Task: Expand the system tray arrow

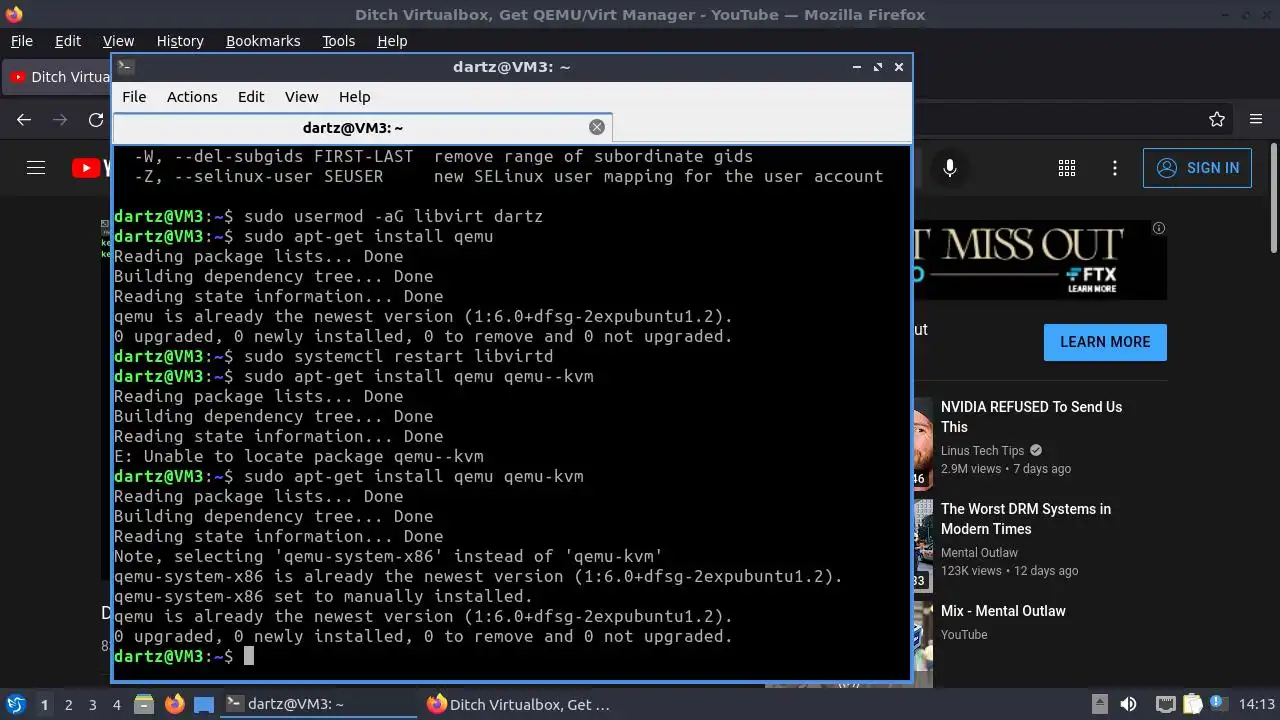Action: tap(1099, 704)
